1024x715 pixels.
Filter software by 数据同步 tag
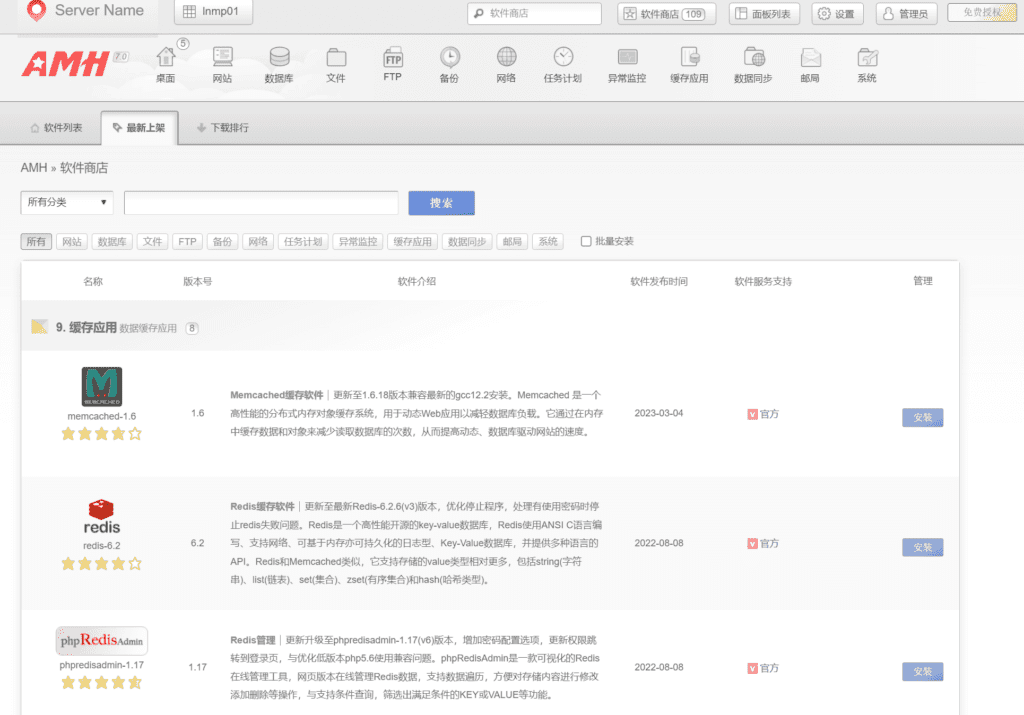[x=467, y=242]
